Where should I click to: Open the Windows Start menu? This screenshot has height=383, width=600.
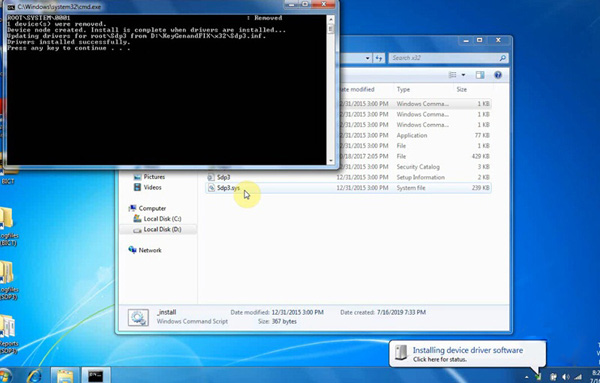click(5, 376)
